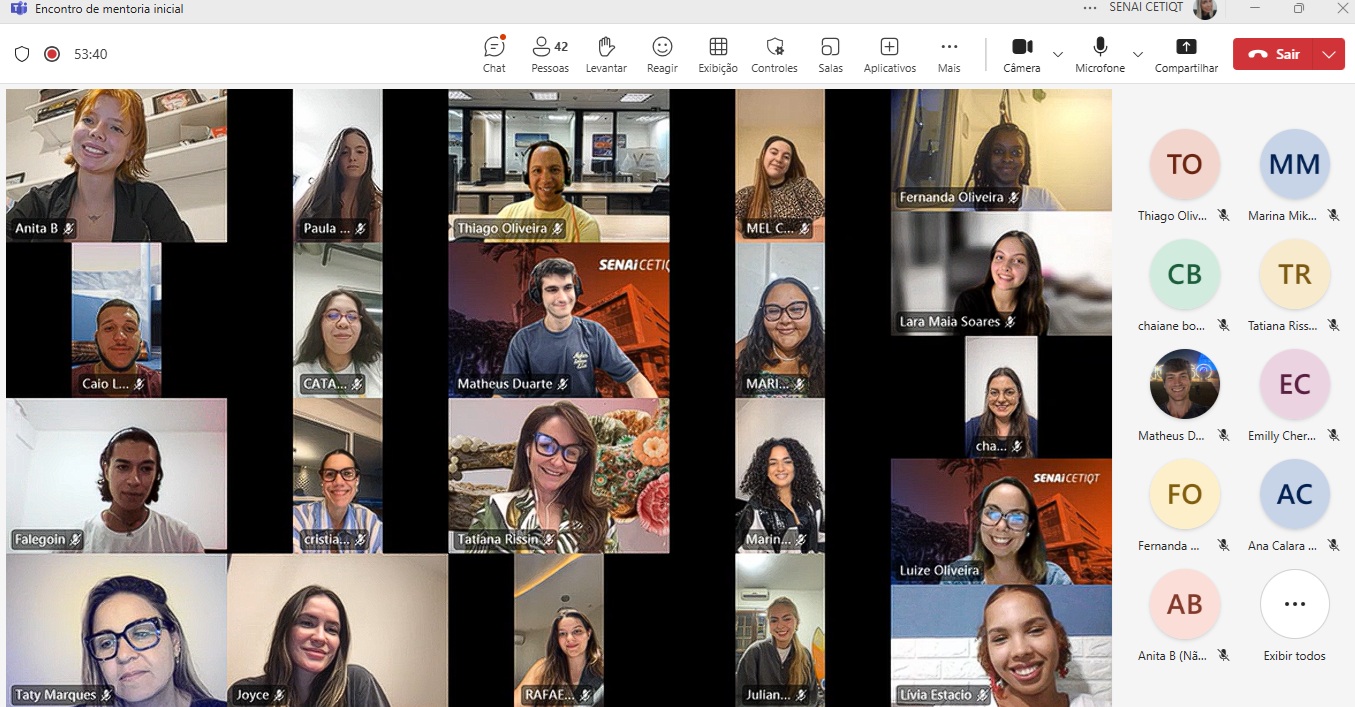Image resolution: width=1355 pixels, height=707 pixels.
Task: Click the Compartilhar share screen button
Action: click(1186, 54)
